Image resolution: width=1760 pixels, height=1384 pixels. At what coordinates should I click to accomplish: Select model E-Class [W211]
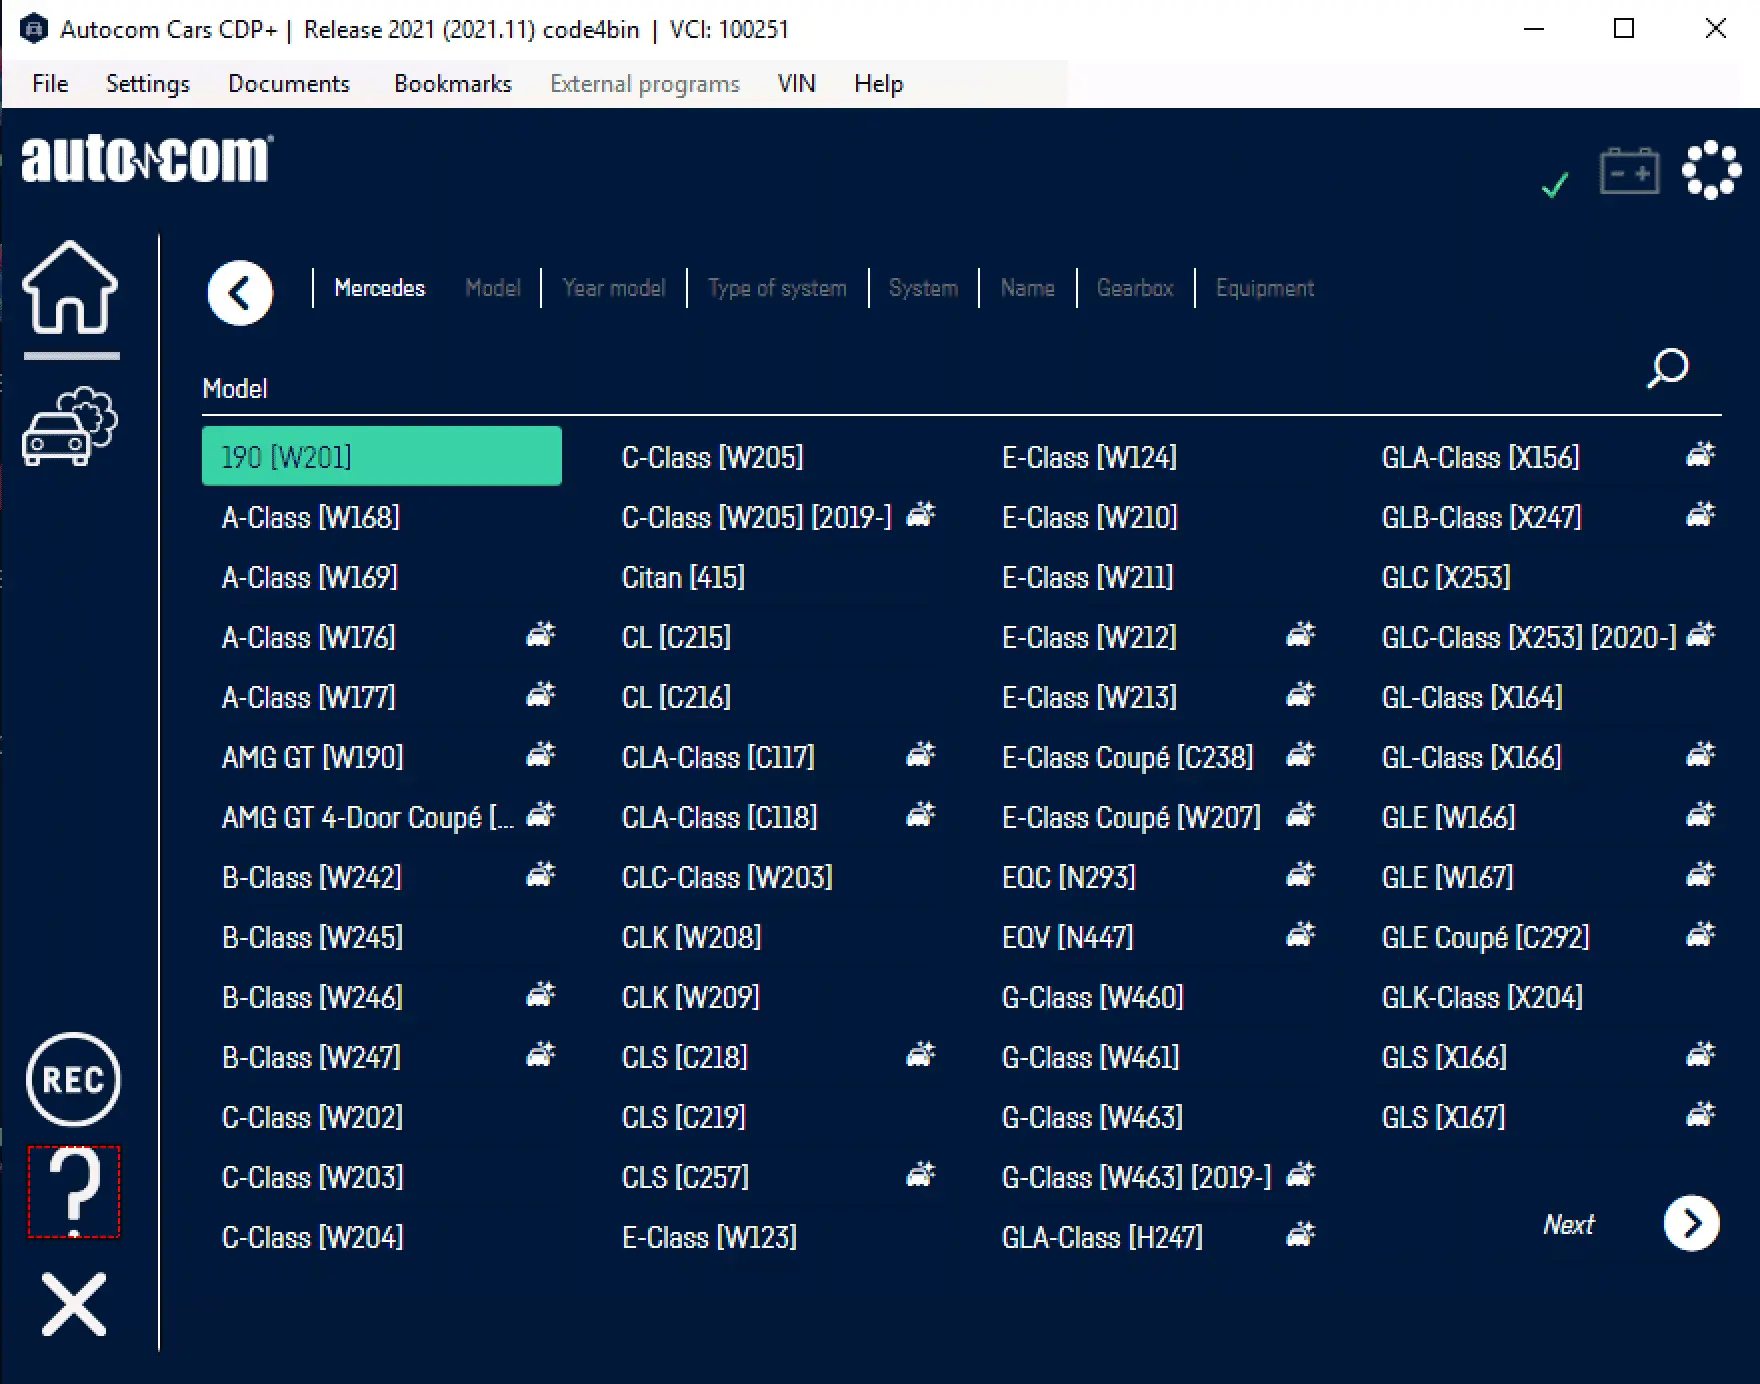1088,577
